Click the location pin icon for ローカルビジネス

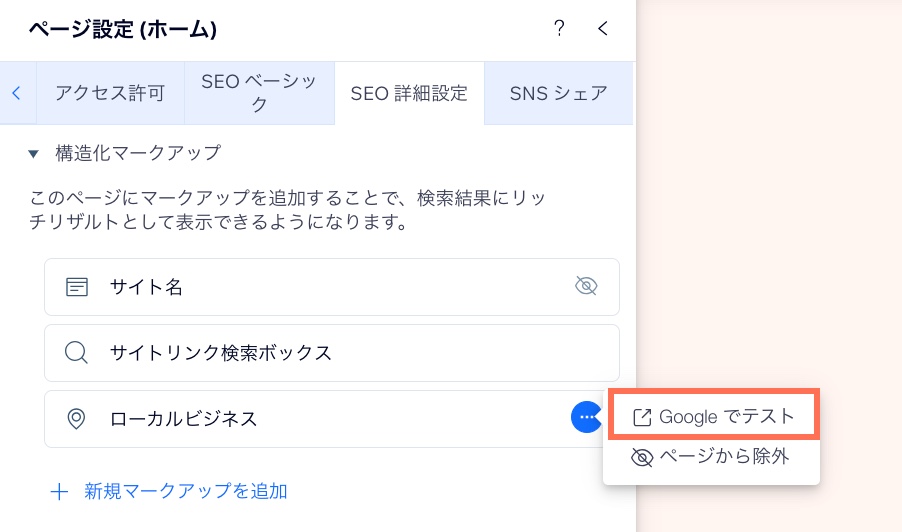click(76, 419)
